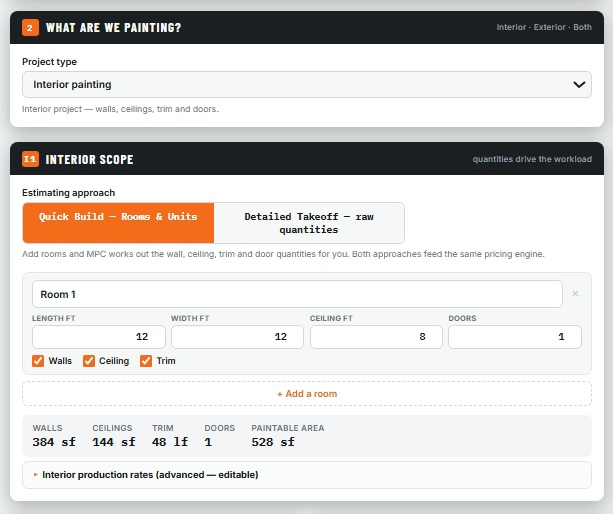Uncheck the Trim checkbox
The height and width of the screenshot is (514, 613).
(x=146, y=361)
